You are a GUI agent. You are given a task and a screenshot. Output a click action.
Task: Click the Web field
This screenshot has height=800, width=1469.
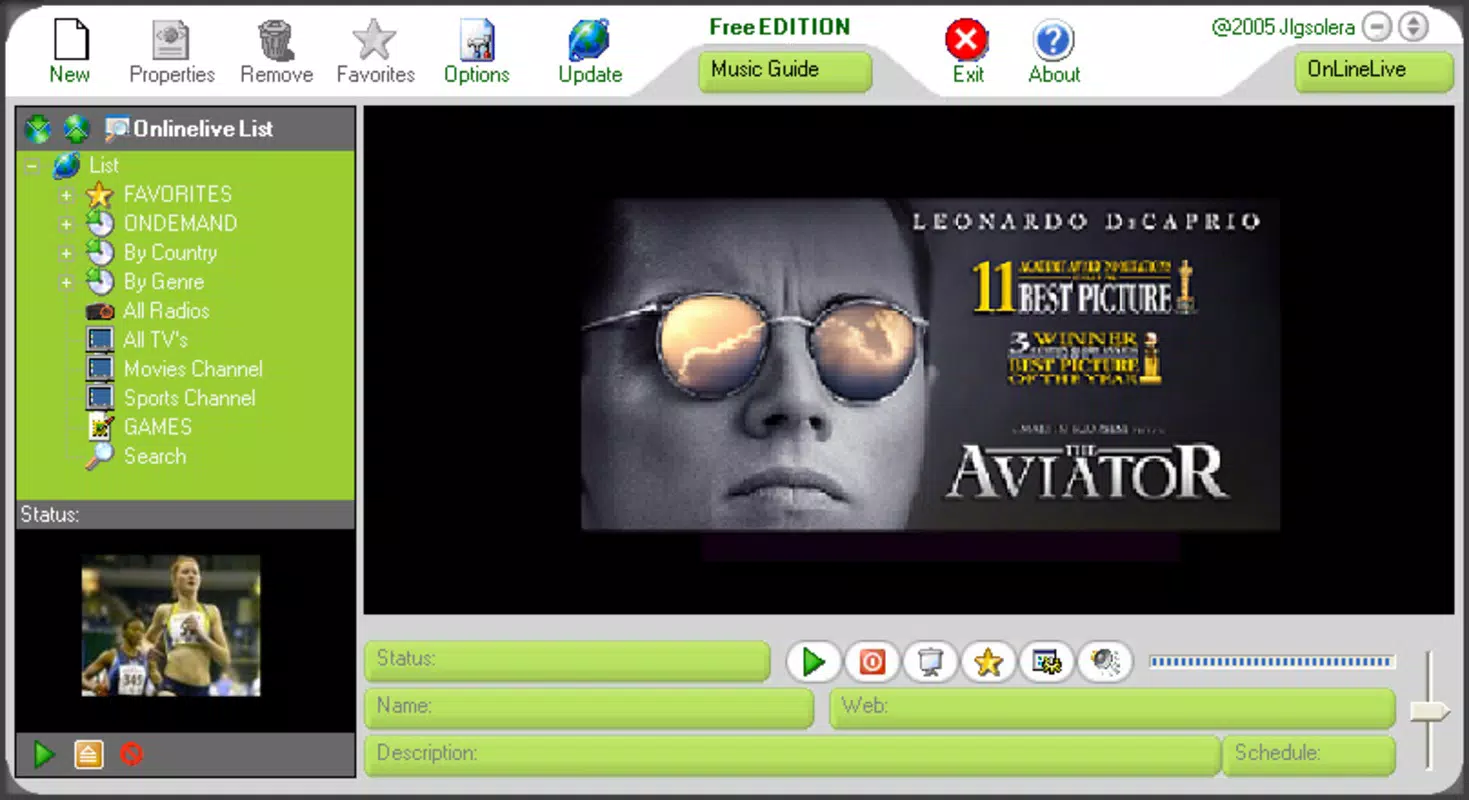[x=1112, y=708]
